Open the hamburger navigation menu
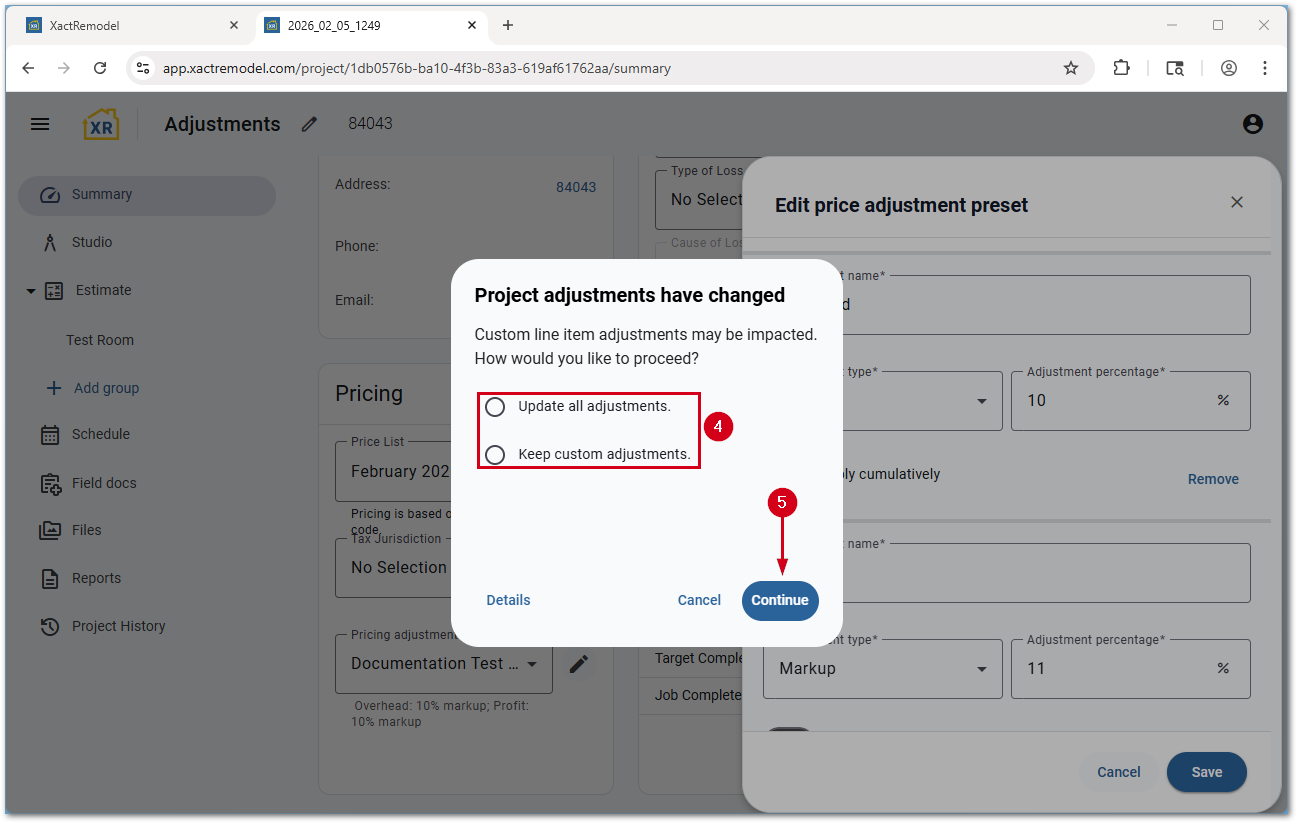Screen dimensions: 1297x823 click(x=40, y=123)
